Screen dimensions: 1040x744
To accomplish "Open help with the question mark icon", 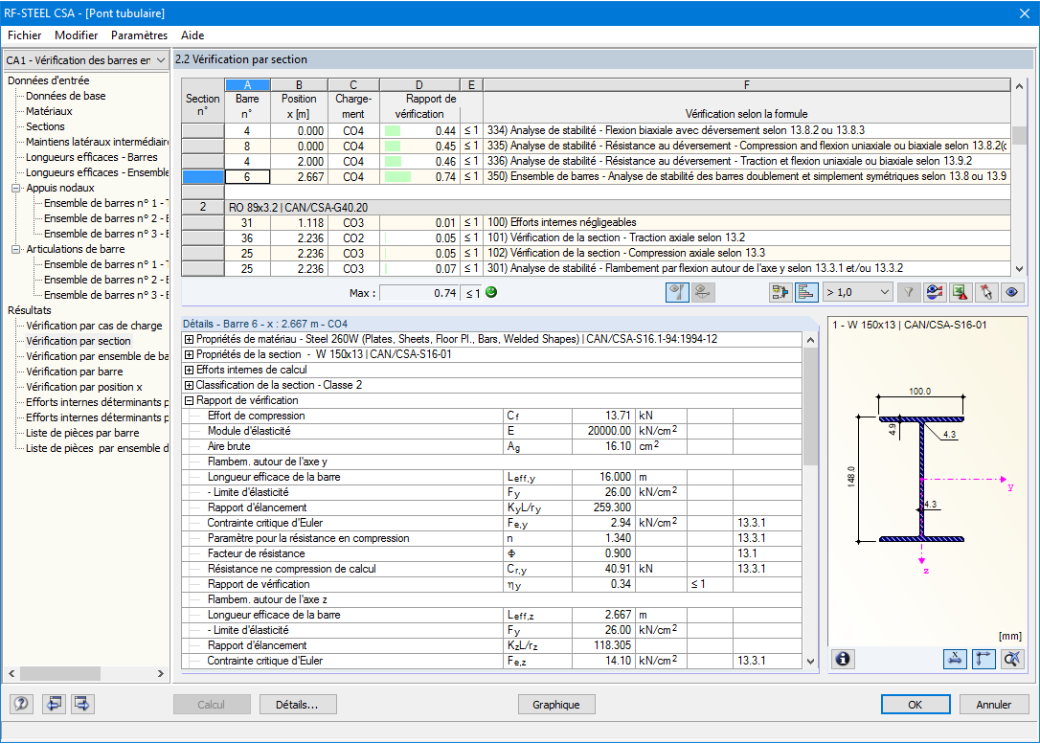I will (x=21, y=704).
